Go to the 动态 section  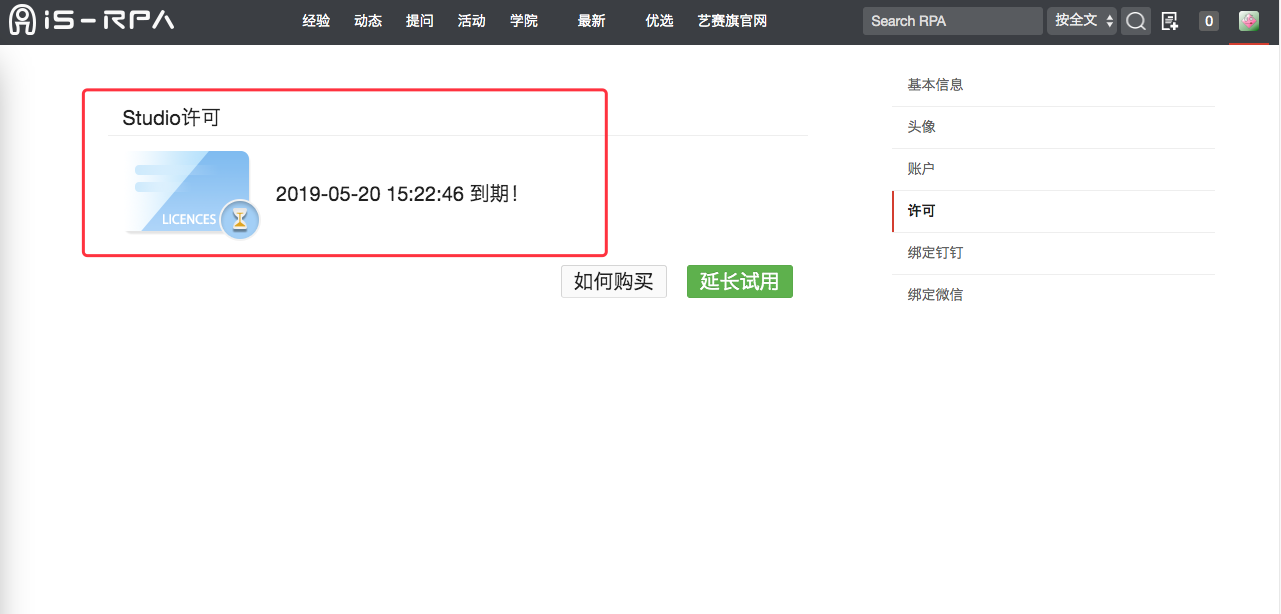pos(368,21)
